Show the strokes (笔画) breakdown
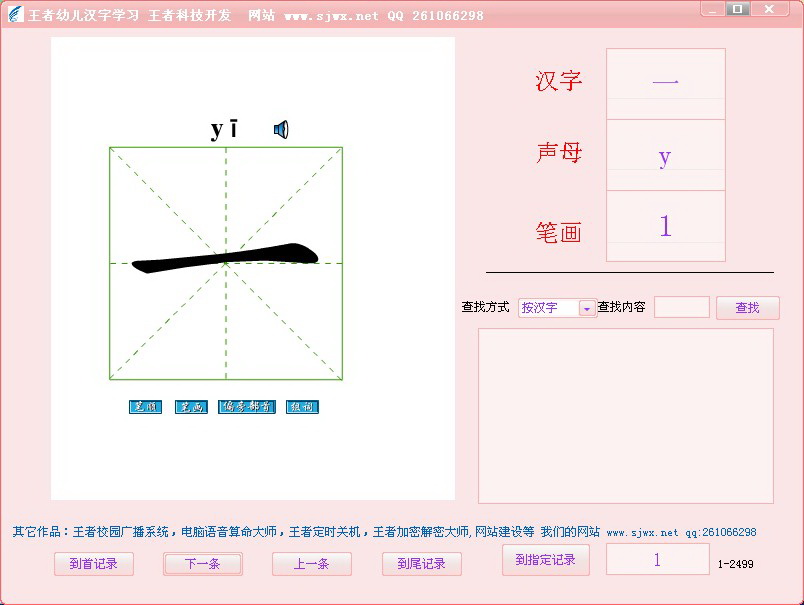 (x=192, y=406)
